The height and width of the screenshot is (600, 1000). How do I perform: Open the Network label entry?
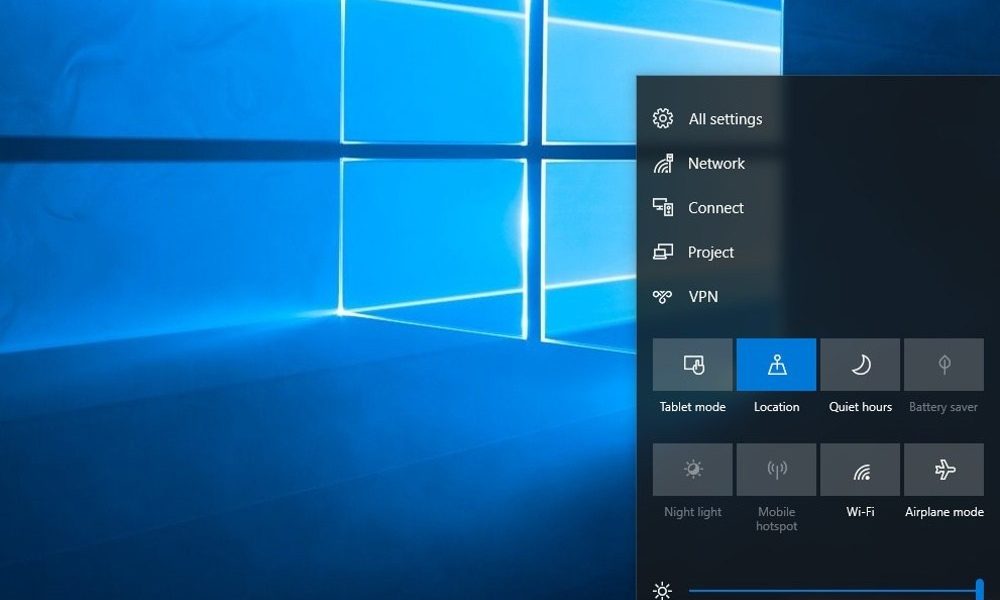pyautogui.click(x=716, y=163)
